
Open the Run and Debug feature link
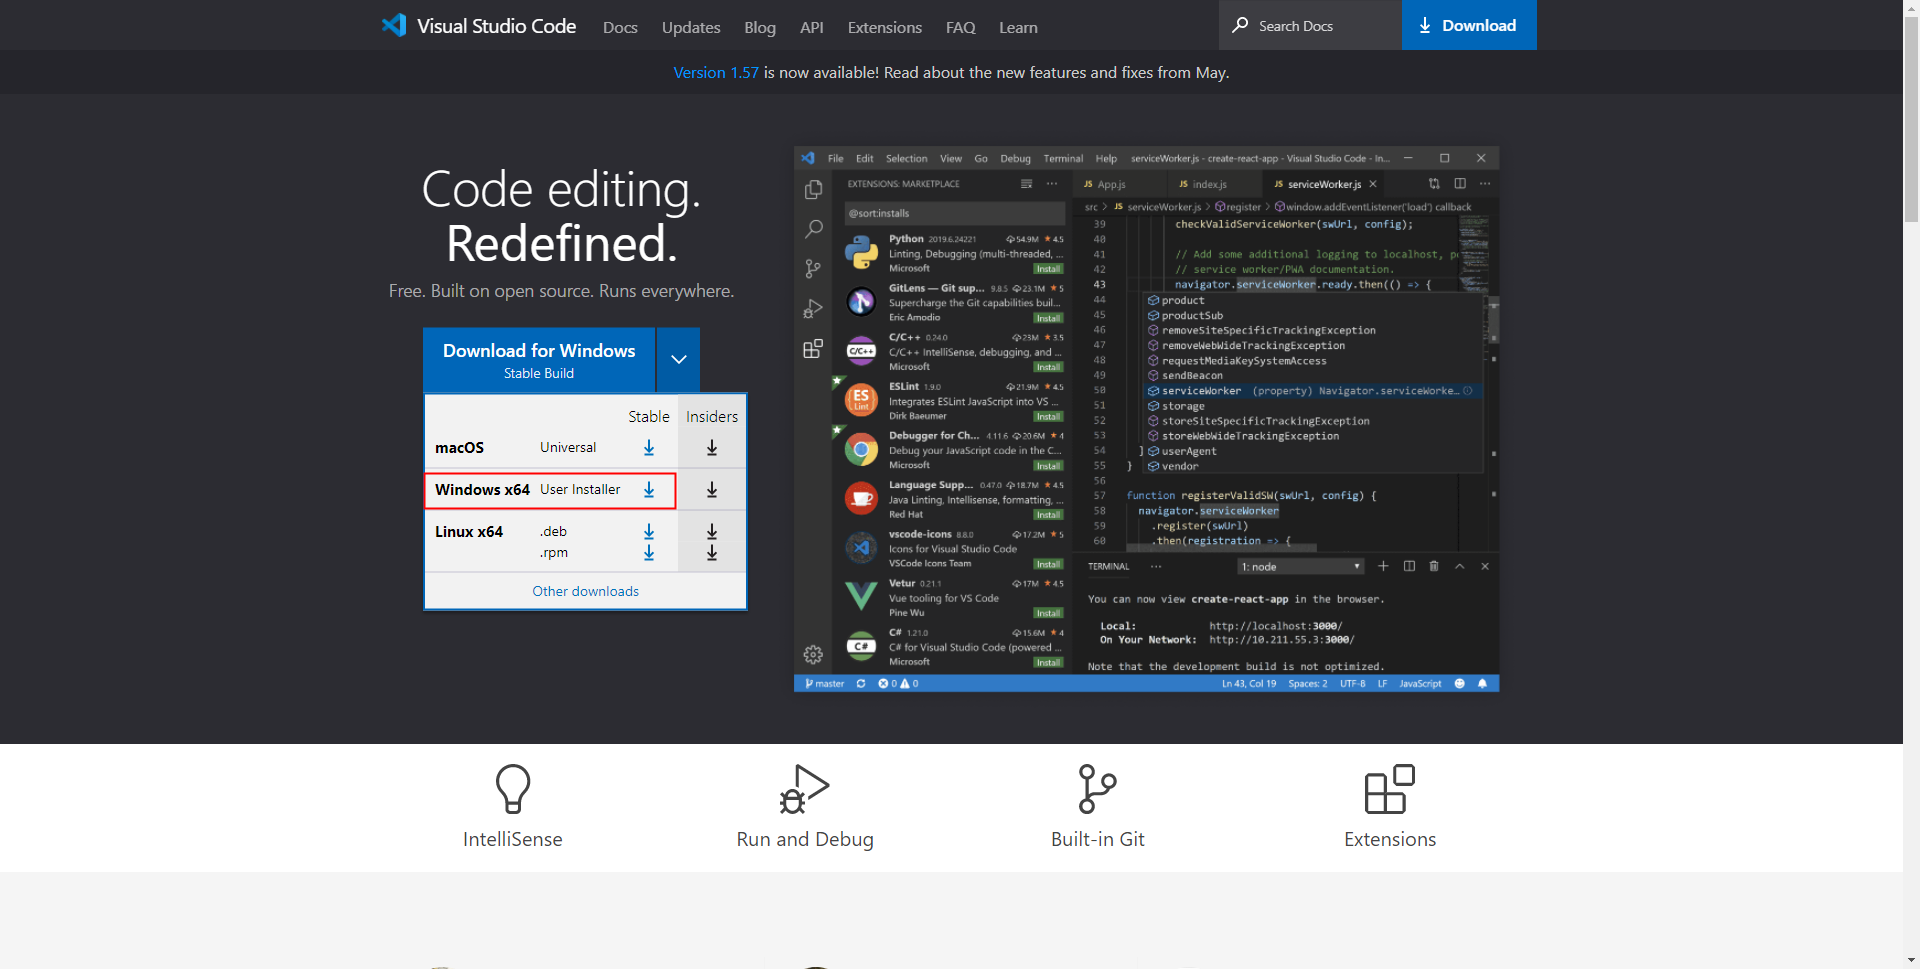[x=805, y=840]
